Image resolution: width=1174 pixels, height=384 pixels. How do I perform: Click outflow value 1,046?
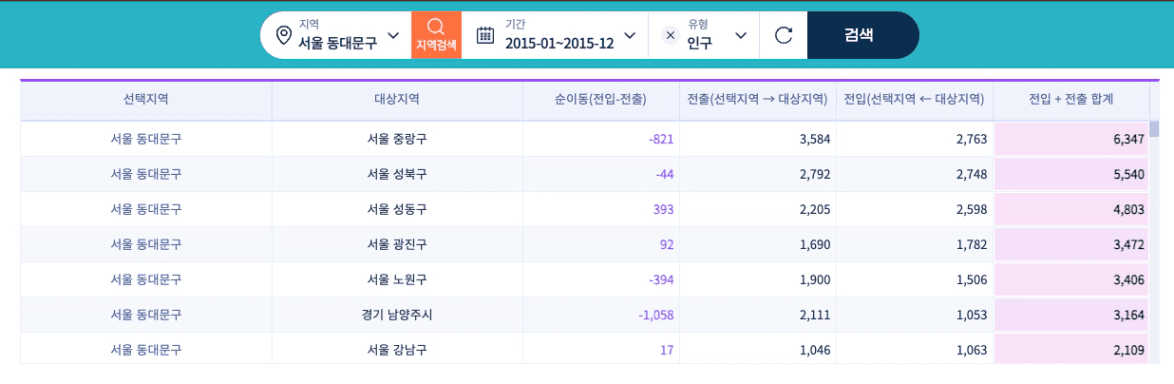tap(815, 350)
